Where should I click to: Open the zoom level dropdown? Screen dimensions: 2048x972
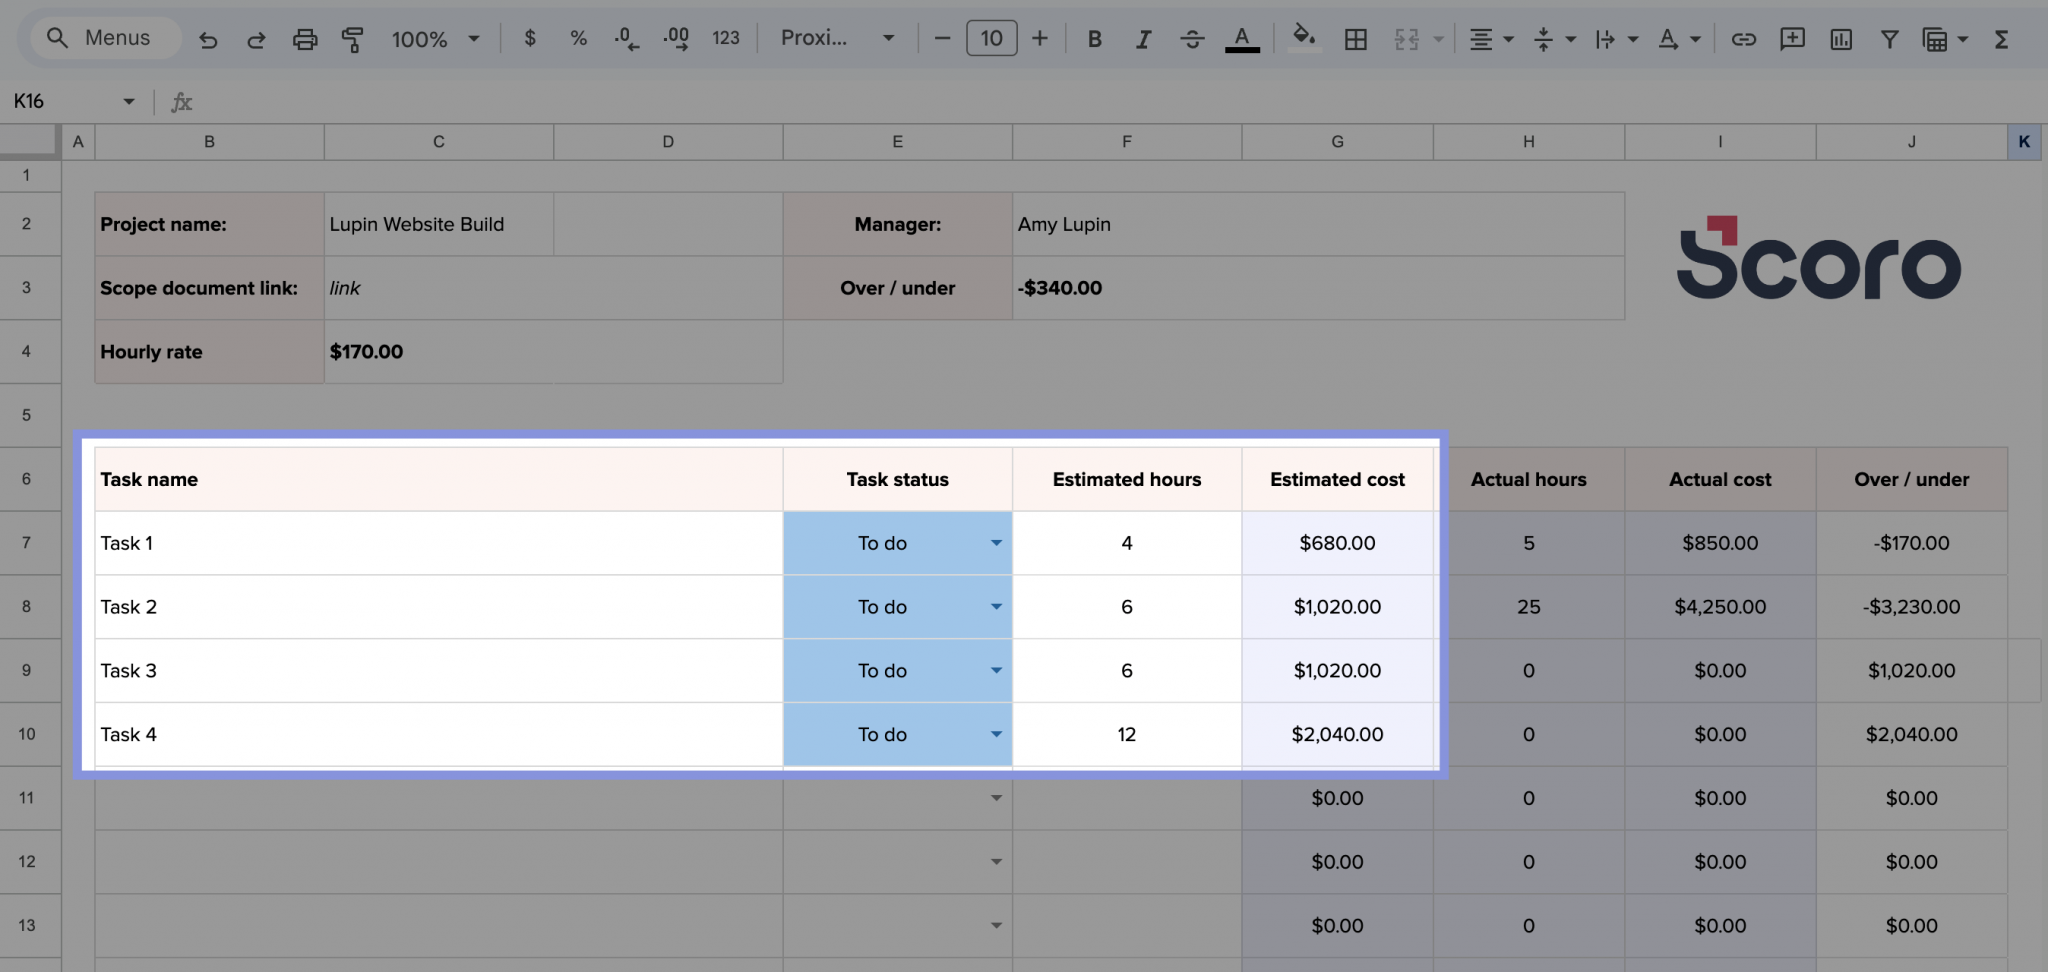click(473, 39)
